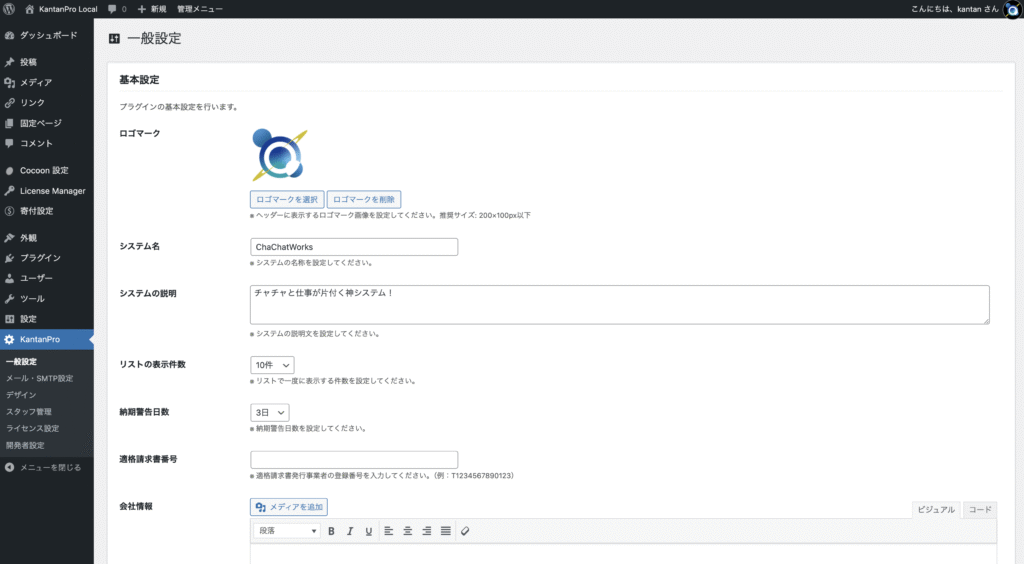
Task: Toggle italic in the editor toolbar
Action: [350, 531]
